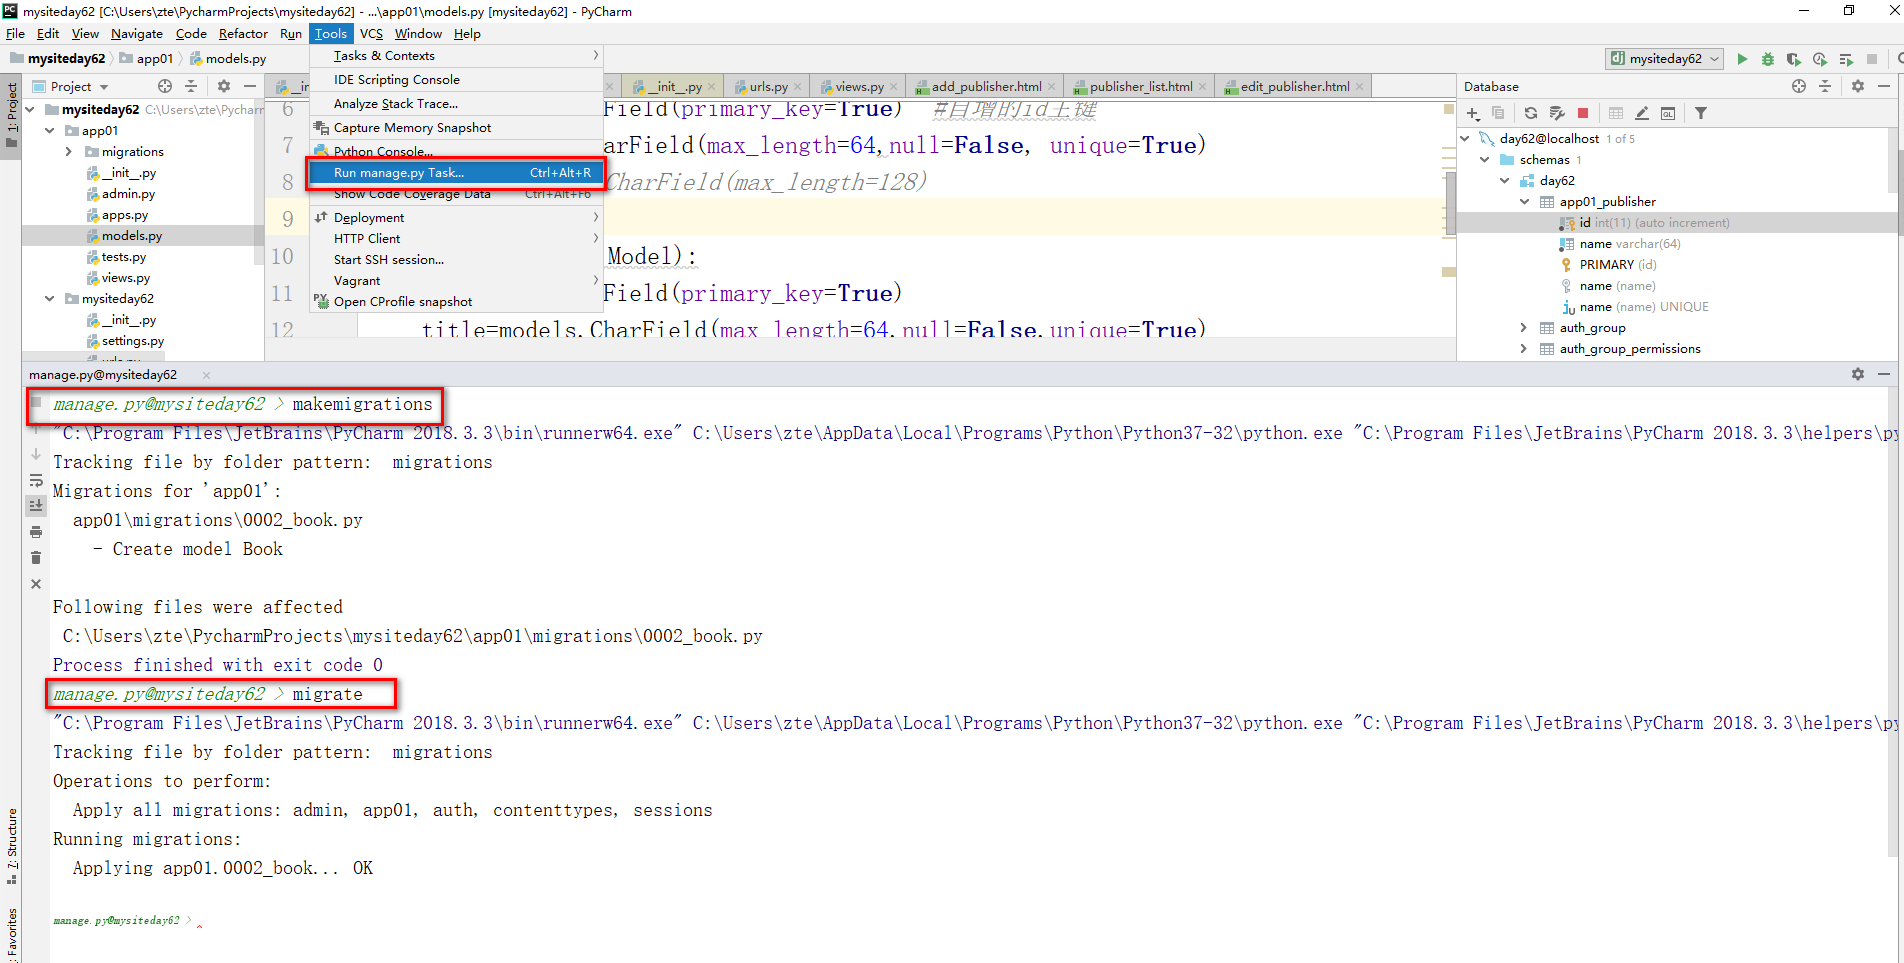Switch to the urls.py editor tab

[x=769, y=87]
